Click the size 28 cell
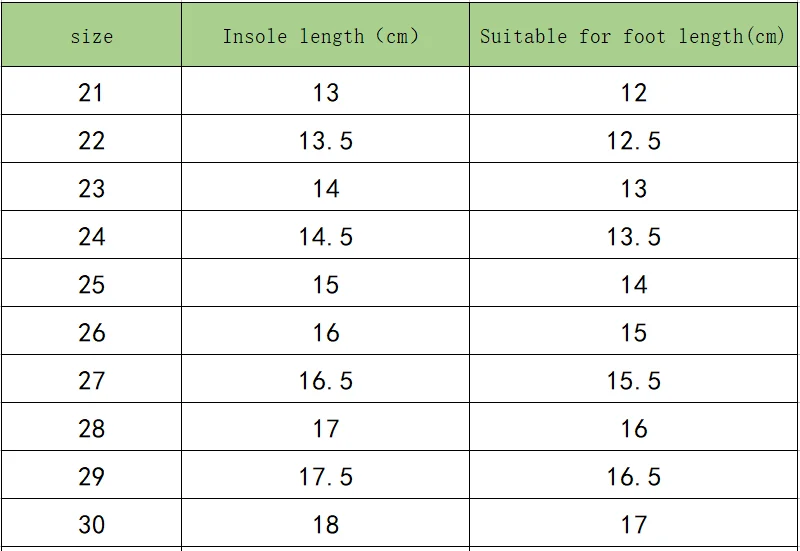 (91, 429)
